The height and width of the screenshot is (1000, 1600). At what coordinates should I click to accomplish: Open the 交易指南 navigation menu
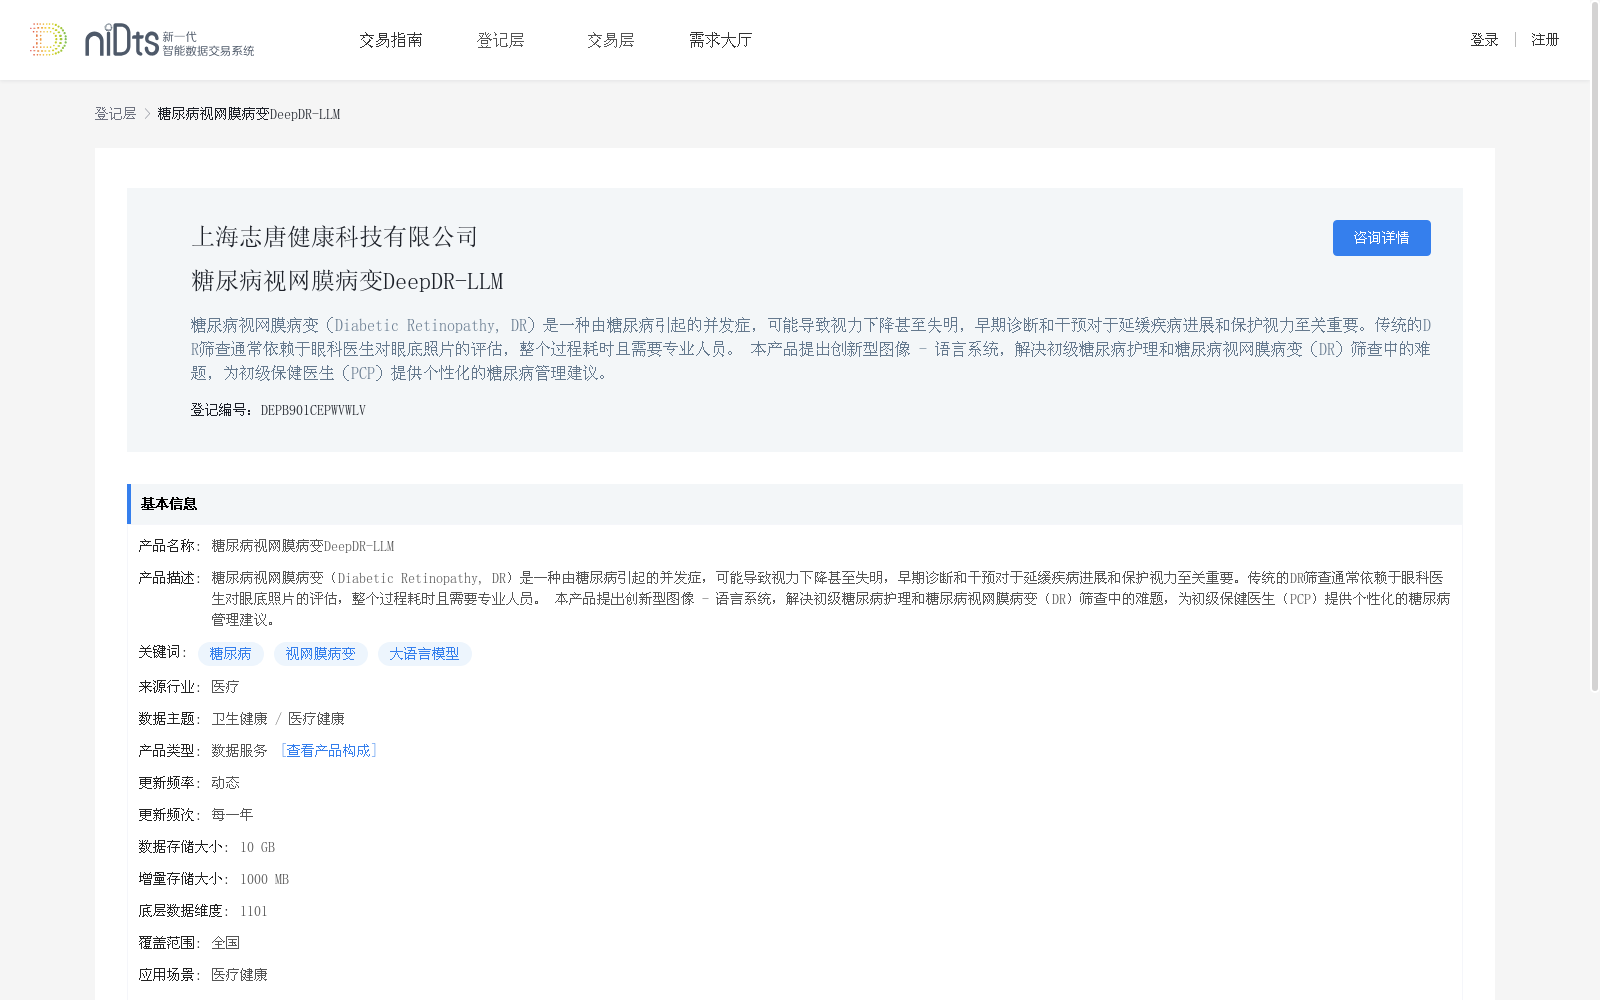391,40
